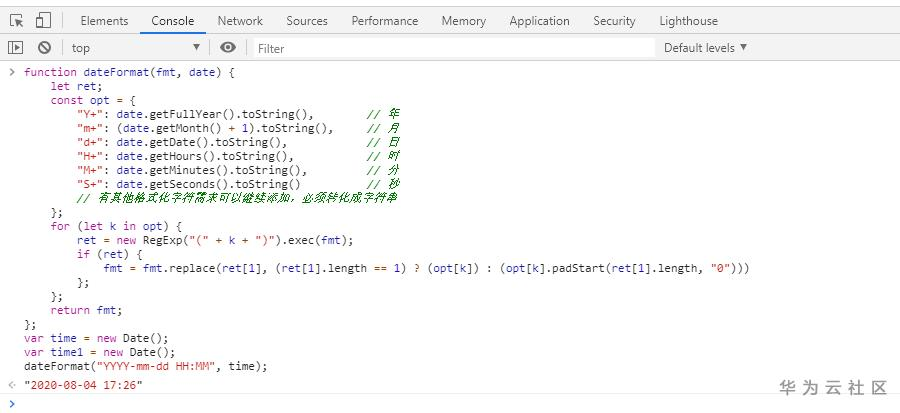Image resolution: width=900 pixels, height=413 pixels.
Task: Switch to the Elements tab
Action: (x=104, y=20)
